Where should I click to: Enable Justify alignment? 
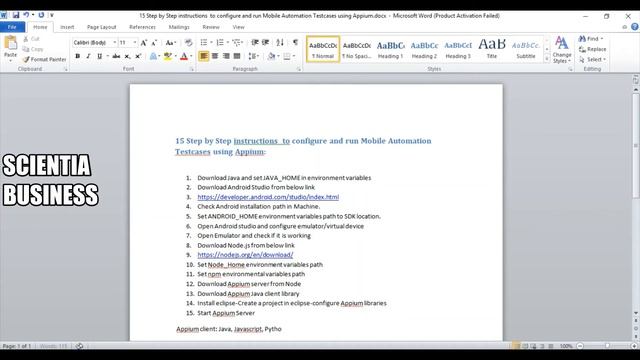[x=237, y=56]
